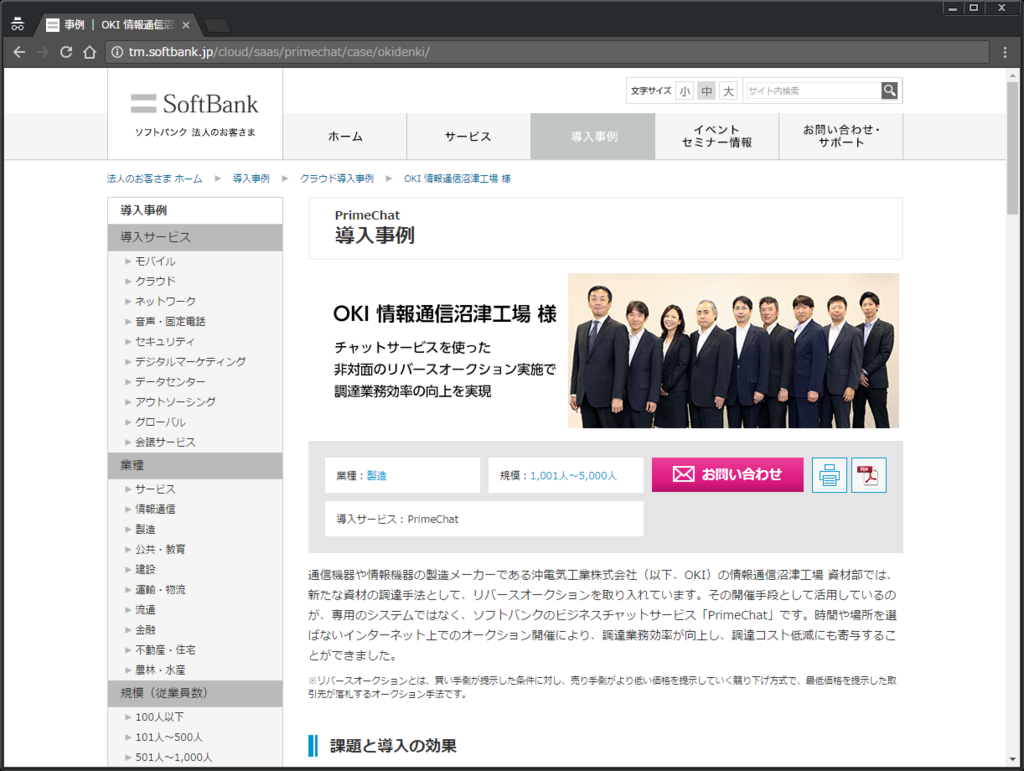
Task: Go back with the browser back arrow
Action: pyautogui.click(x=20, y=52)
